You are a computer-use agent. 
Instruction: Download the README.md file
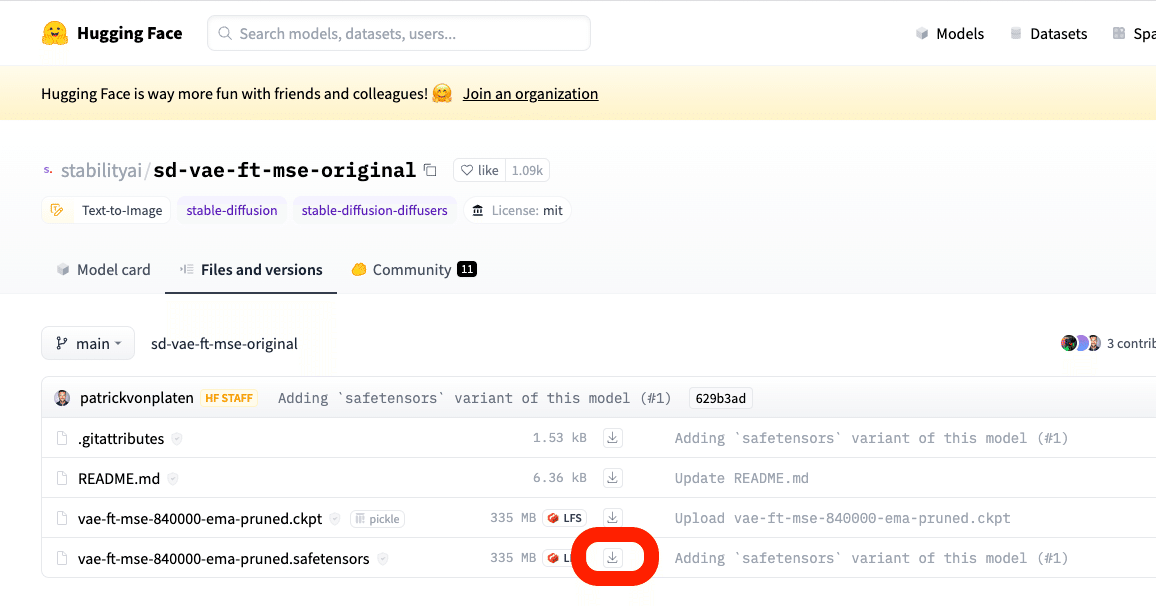click(613, 478)
